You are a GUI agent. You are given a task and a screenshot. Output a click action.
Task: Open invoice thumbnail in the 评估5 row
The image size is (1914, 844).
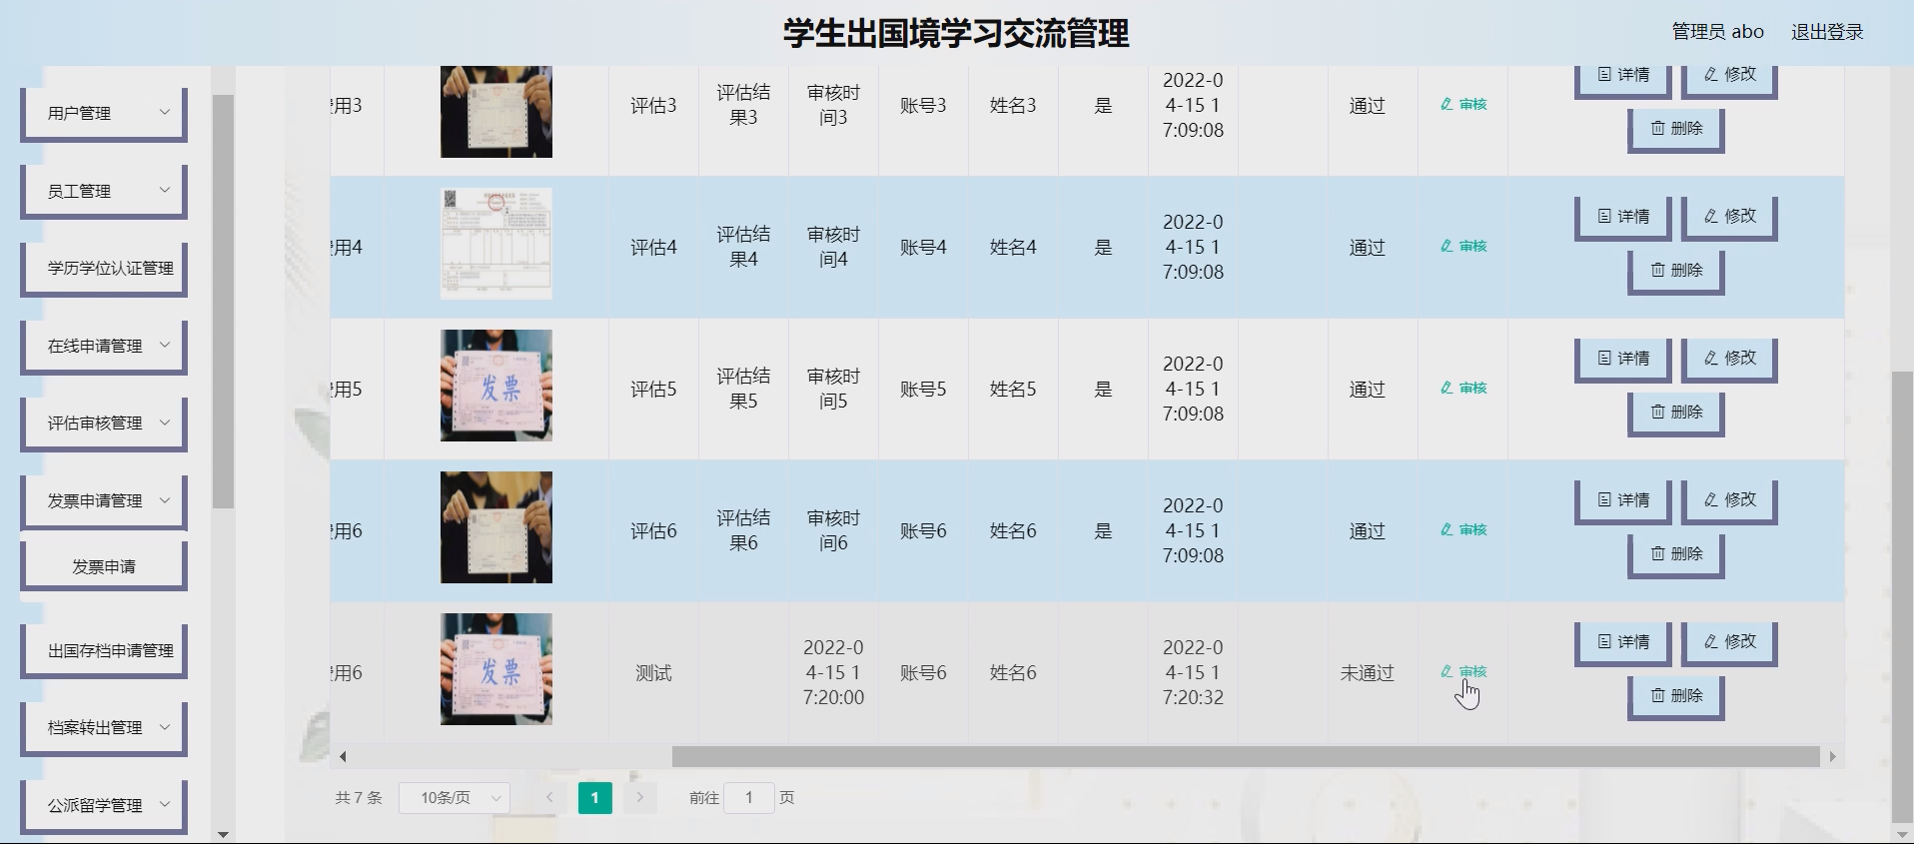pyautogui.click(x=496, y=386)
